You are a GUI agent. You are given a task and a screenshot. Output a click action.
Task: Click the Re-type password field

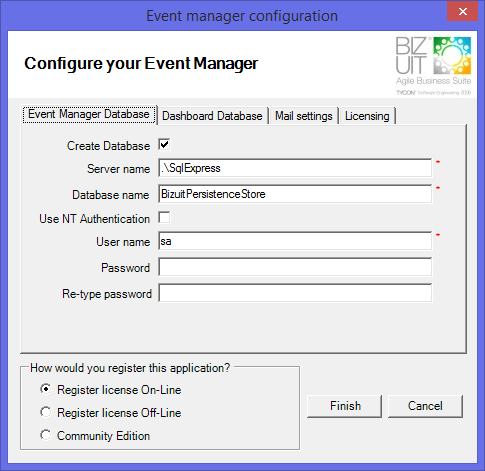[x=295, y=293]
